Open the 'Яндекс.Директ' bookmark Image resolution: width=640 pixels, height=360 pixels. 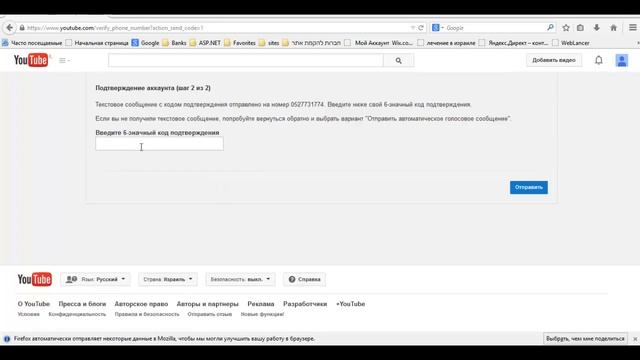tap(513, 43)
